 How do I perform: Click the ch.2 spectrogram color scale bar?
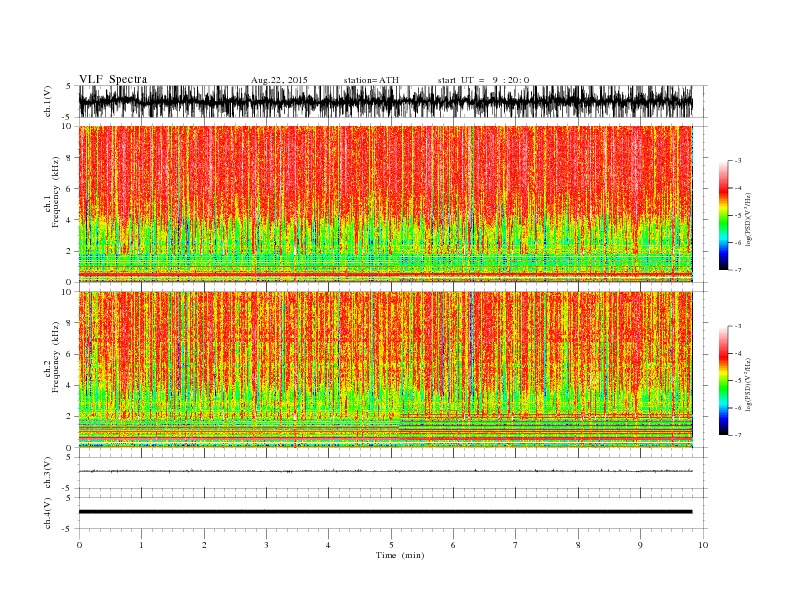[723, 380]
